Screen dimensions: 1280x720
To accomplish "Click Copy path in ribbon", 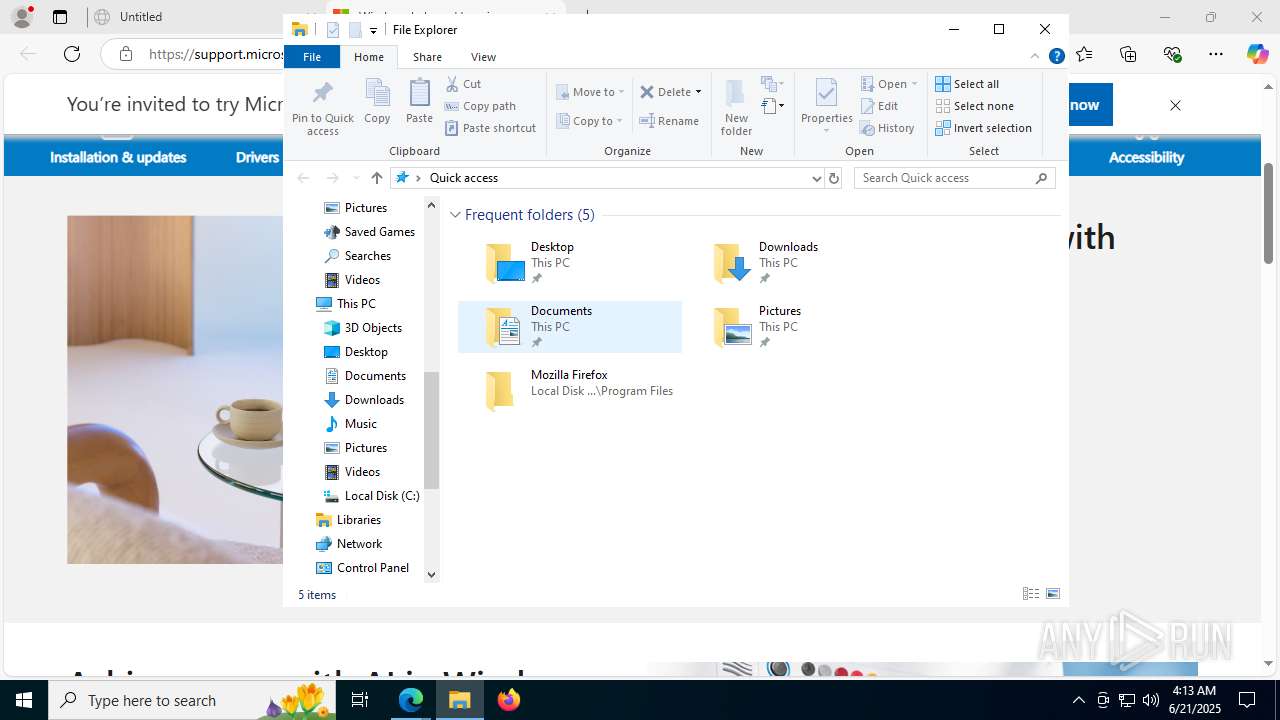I will tap(480, 106).
